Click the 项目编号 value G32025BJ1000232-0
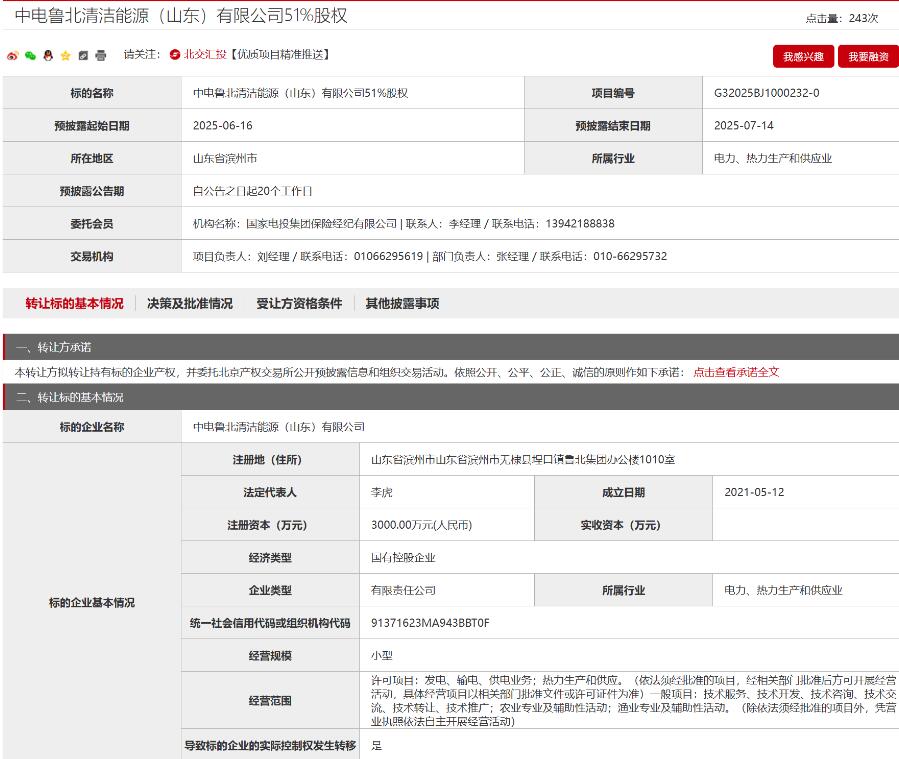Image resolution: width=899 pixels, height=759 pixels. pos(767,92)
